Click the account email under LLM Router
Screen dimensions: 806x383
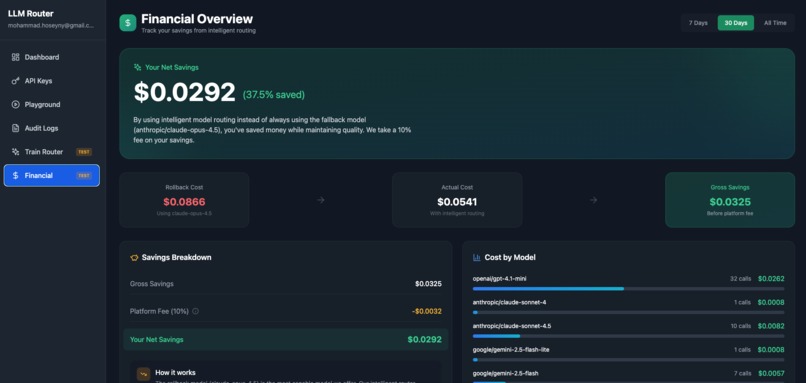[51, 25]
